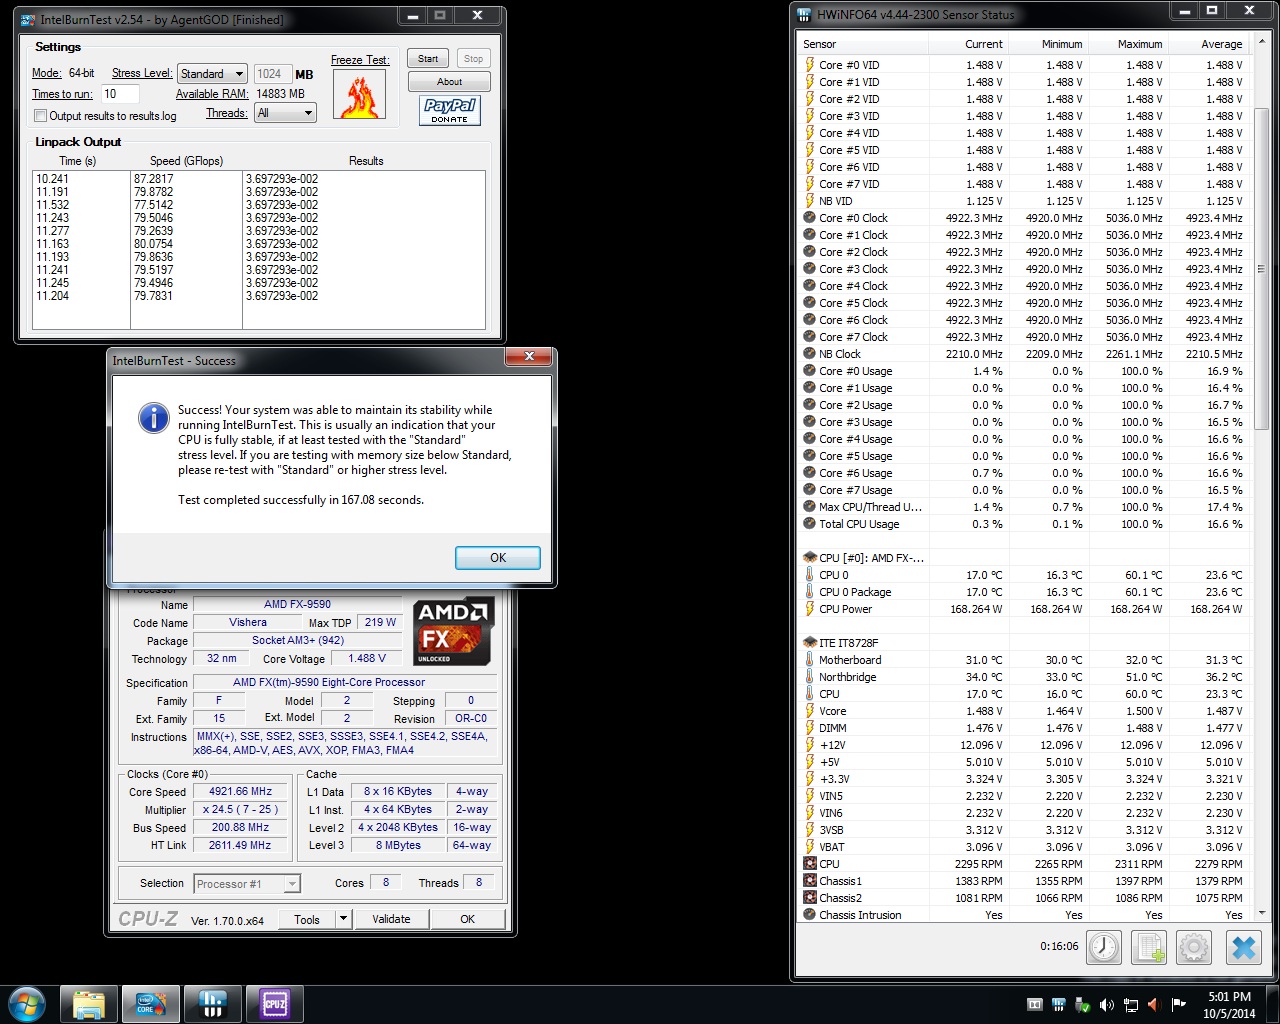1280x1024 pixels.
Task: Select the DIMM voltage row
Action: 1024,728
